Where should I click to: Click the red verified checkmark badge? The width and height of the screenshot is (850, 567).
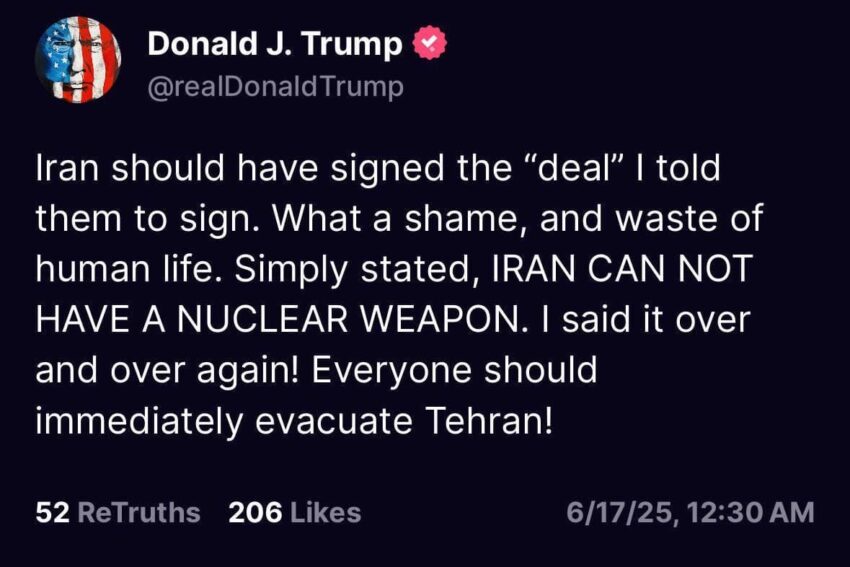[x=430, y=42]
